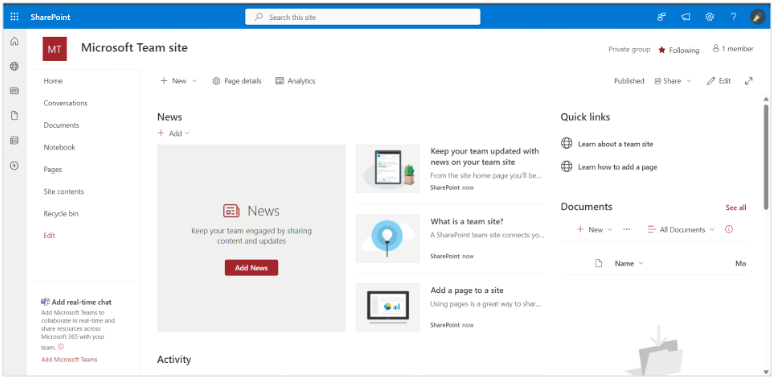Screen dimensions: 775x380
Task: Go to the Home icon in app bar
Action: click(x=14, y=42)
